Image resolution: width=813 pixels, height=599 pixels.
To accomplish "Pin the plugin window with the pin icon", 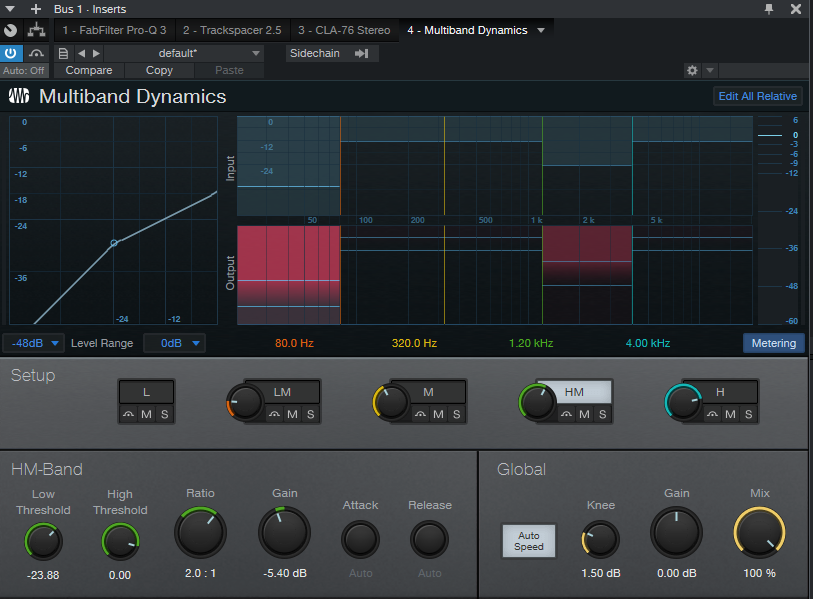I will [x=768, y=9].
